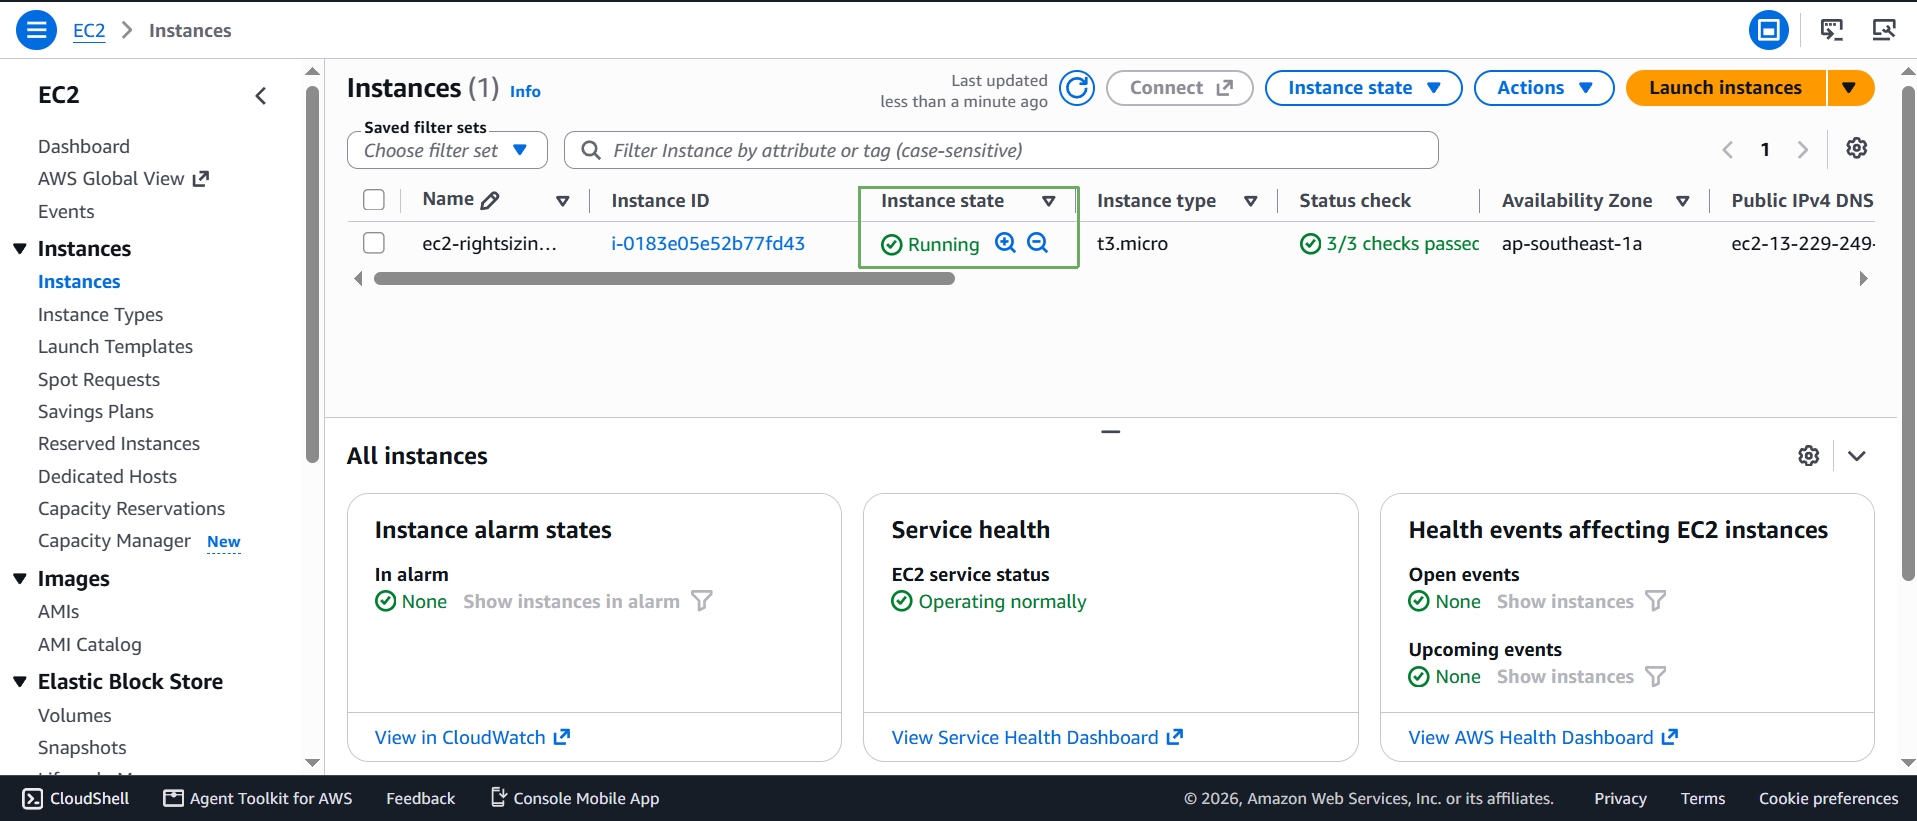1917x821 pixels.
Task: Open the hamburger navigation menu
Action: pos(36,30)
